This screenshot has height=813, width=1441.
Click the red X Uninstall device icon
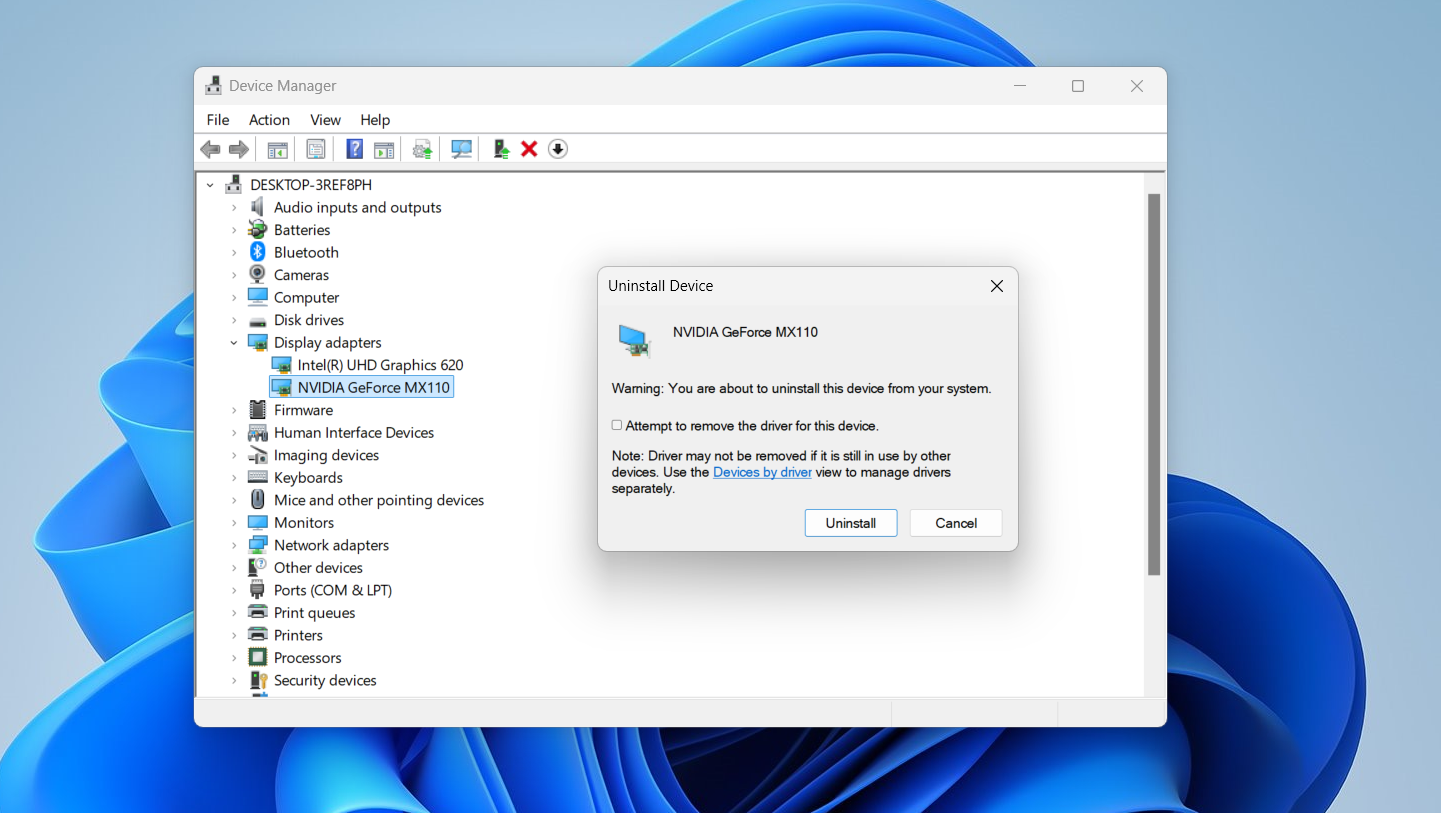tap(529, 149)
